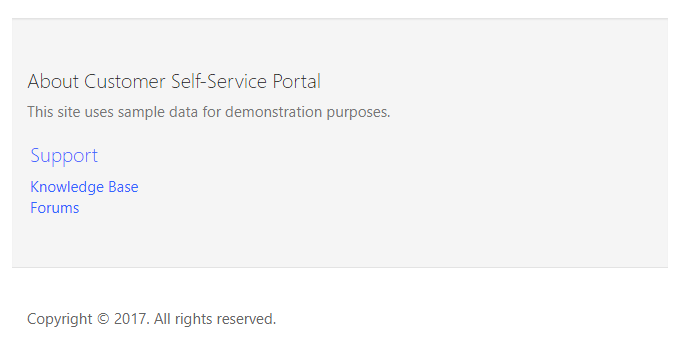
Task: Click the word 'Copyright' in footer
Action: point(59,320)
